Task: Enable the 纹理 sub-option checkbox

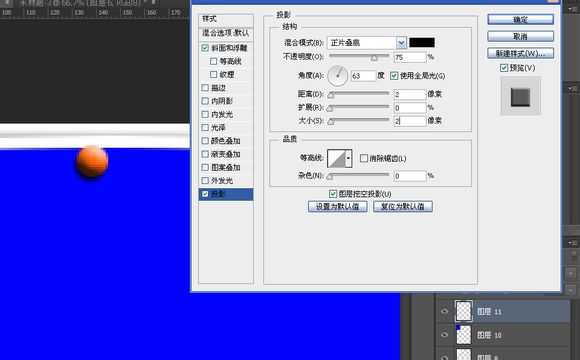Action: coord(213,74)
